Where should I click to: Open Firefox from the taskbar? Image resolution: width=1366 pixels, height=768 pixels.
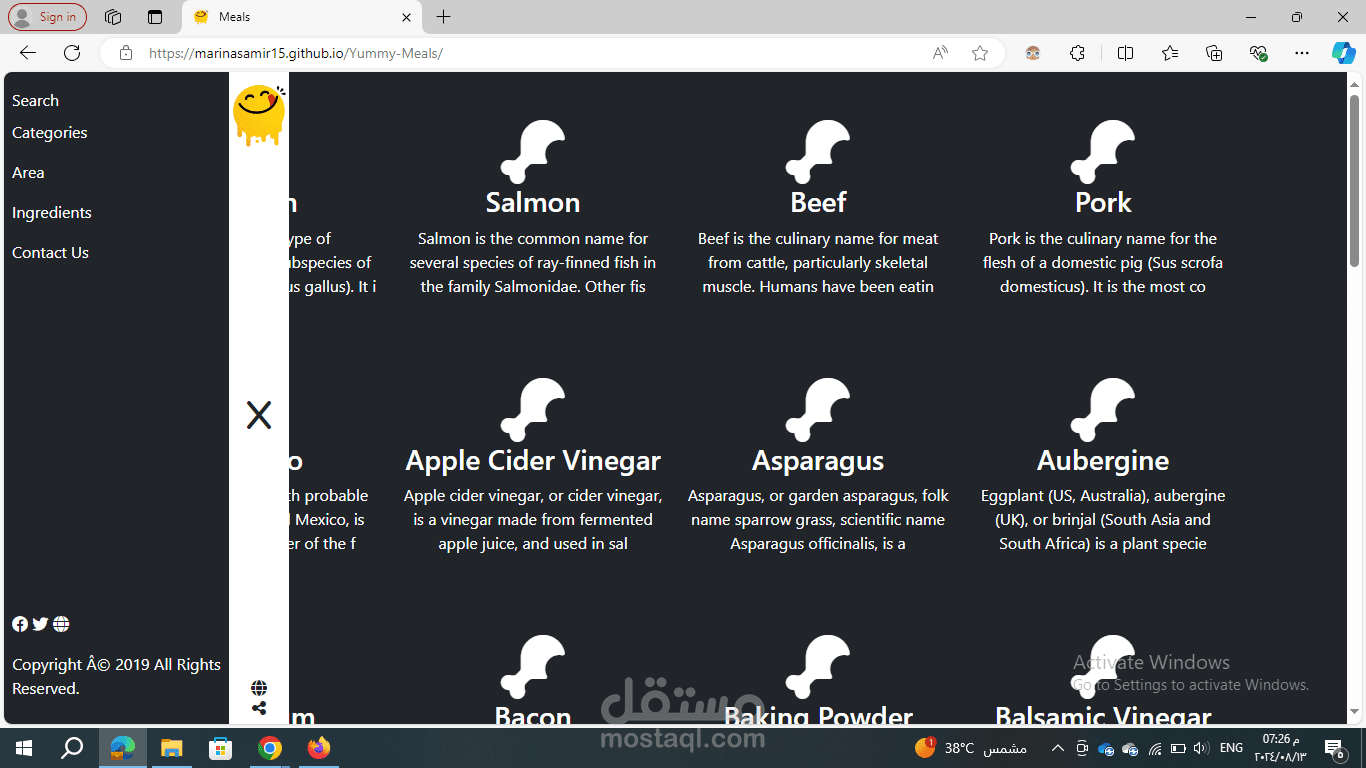pyautogui.click(x=319, y=748)
